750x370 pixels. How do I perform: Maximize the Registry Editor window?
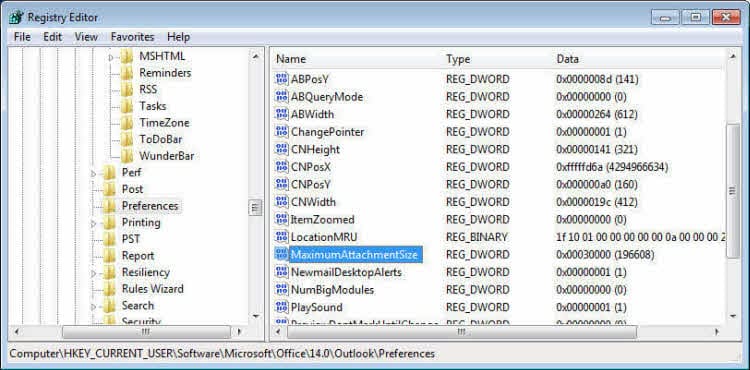pos(695,18)
